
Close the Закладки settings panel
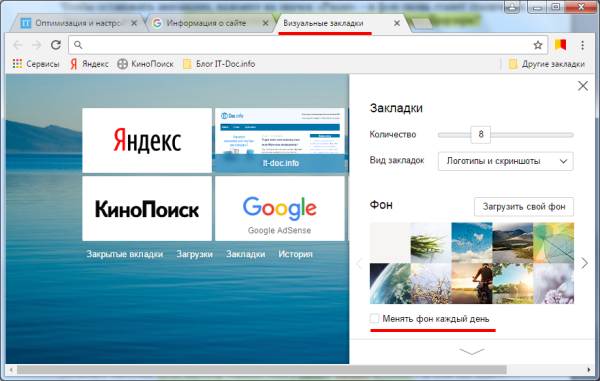coord(583,86)
